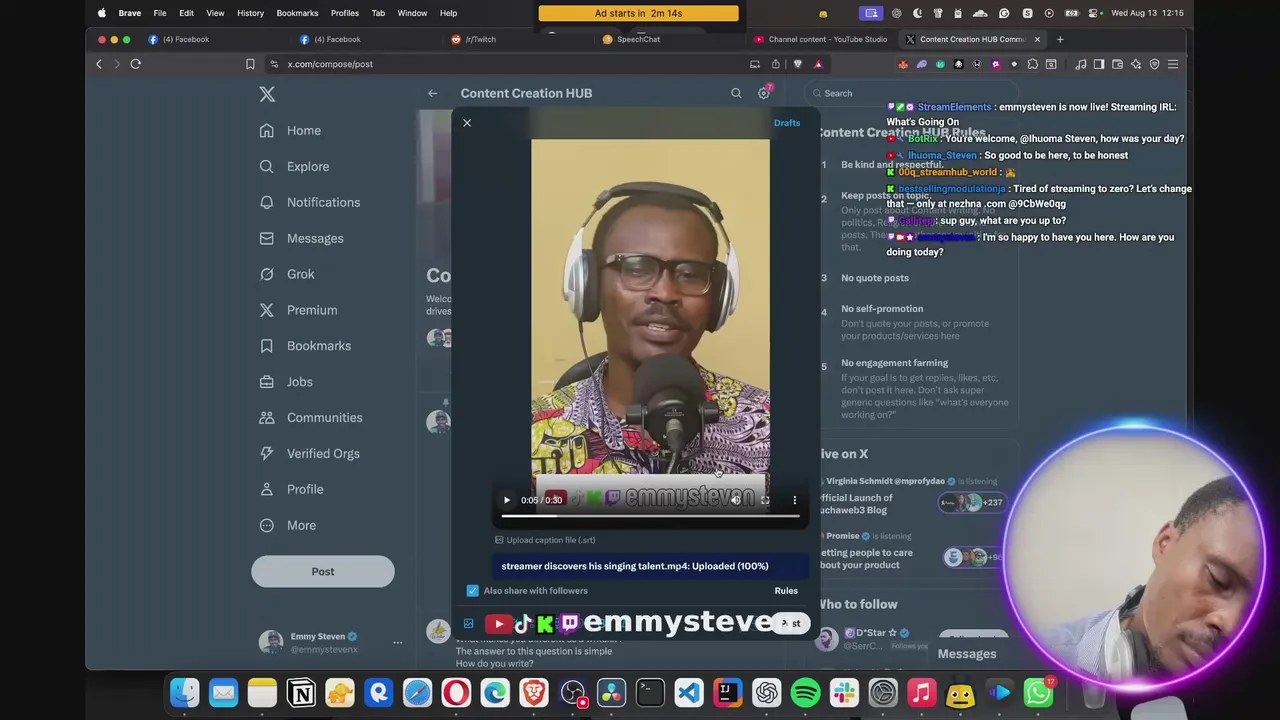The width and height of the screenshot is (1280, 720).
Task: Open Messages in X sidebar
Action: tap(301, 238)
